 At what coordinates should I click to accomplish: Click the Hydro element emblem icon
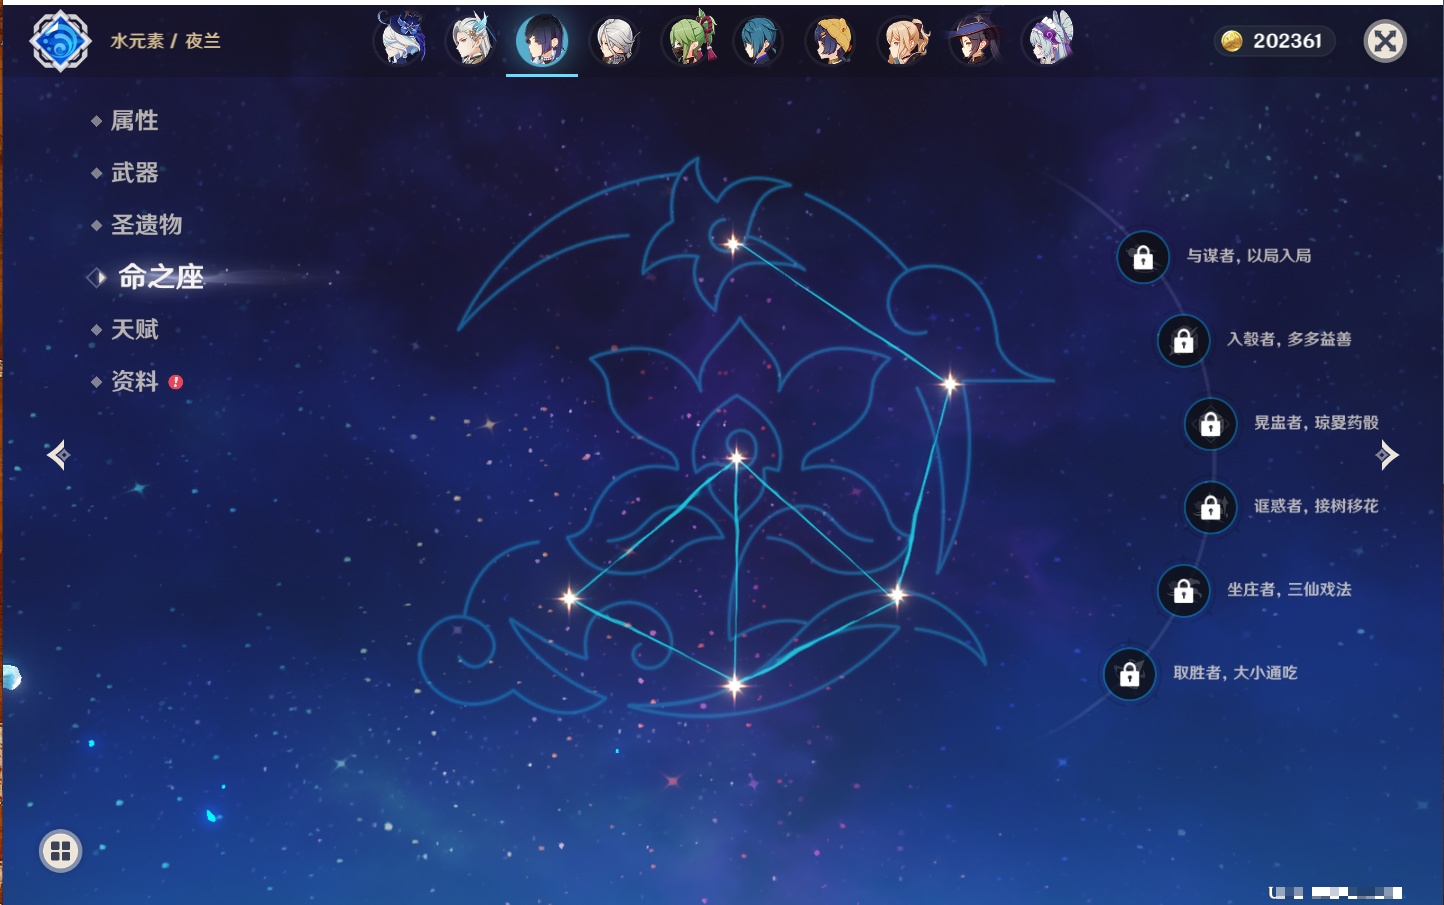60,41
